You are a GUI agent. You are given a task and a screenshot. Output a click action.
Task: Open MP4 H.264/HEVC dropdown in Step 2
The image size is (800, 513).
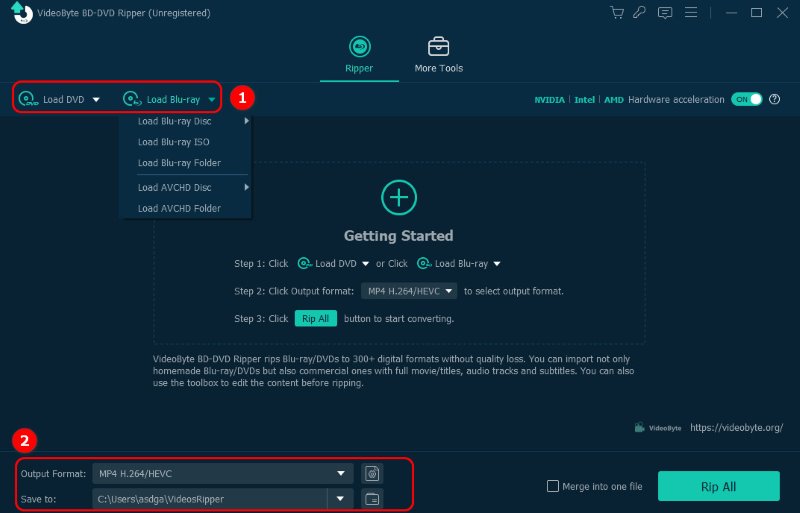(409, 291)
